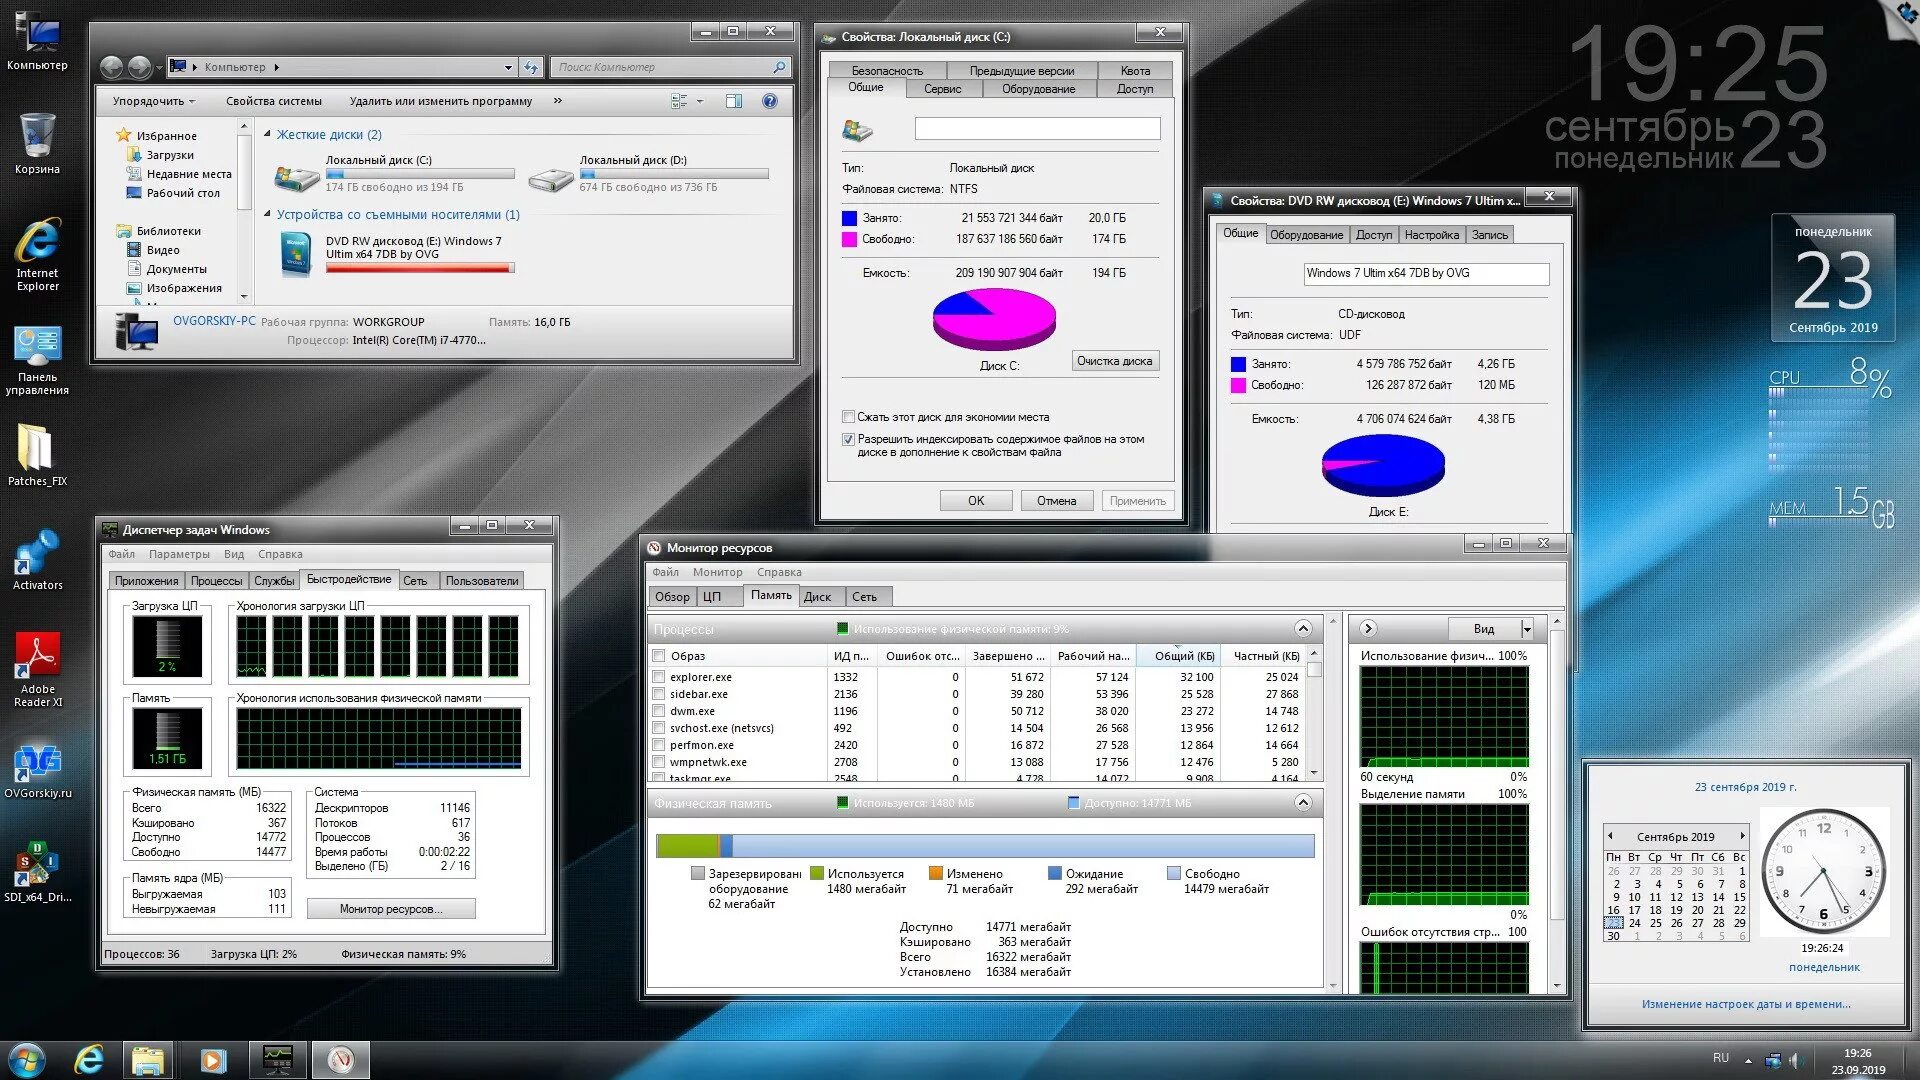This screenshot has height=1080, width=1920.
Task: Select Локальный диск (C:) drive icon
Action: point(295,178)
